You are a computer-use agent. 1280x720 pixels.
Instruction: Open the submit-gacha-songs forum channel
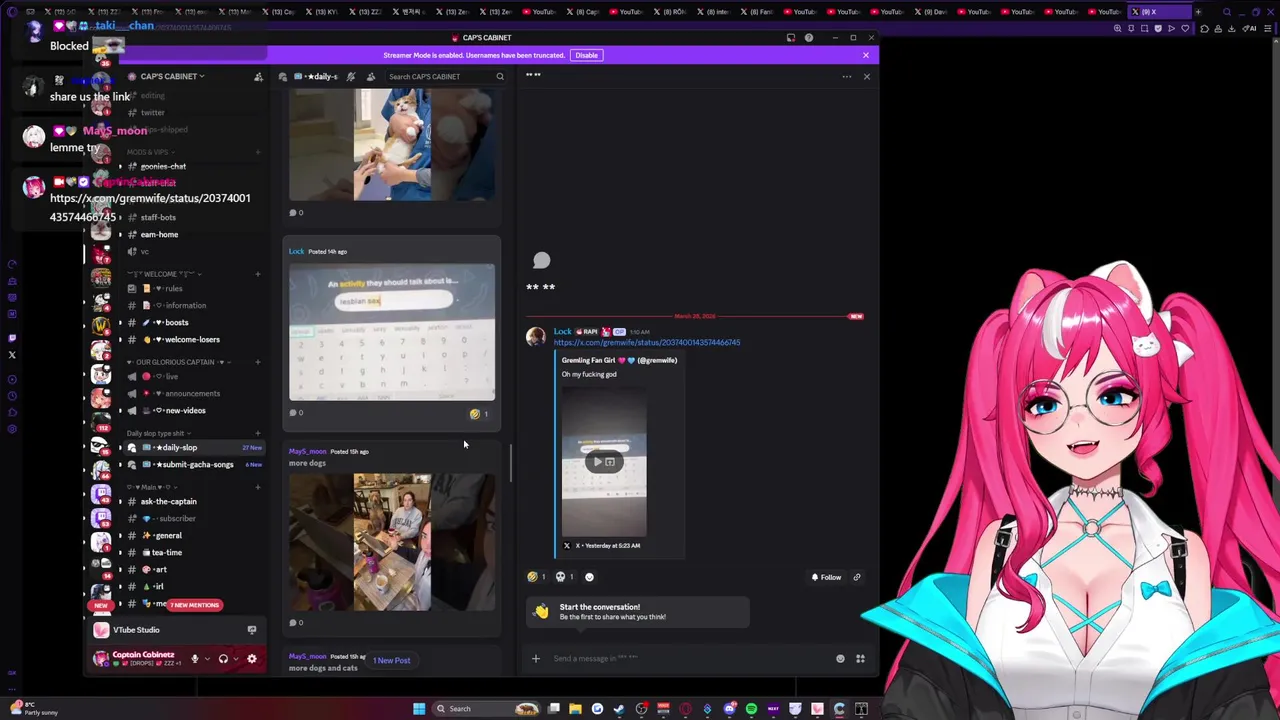pyautogui.click(x=195, y=464)
